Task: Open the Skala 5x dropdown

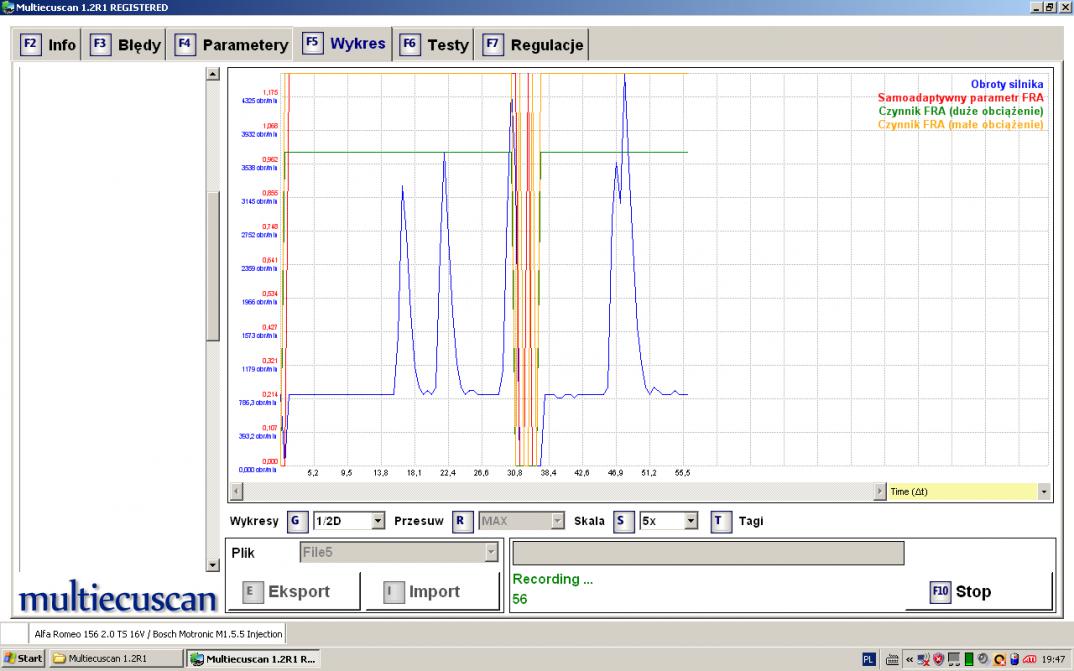Action: 691,521
